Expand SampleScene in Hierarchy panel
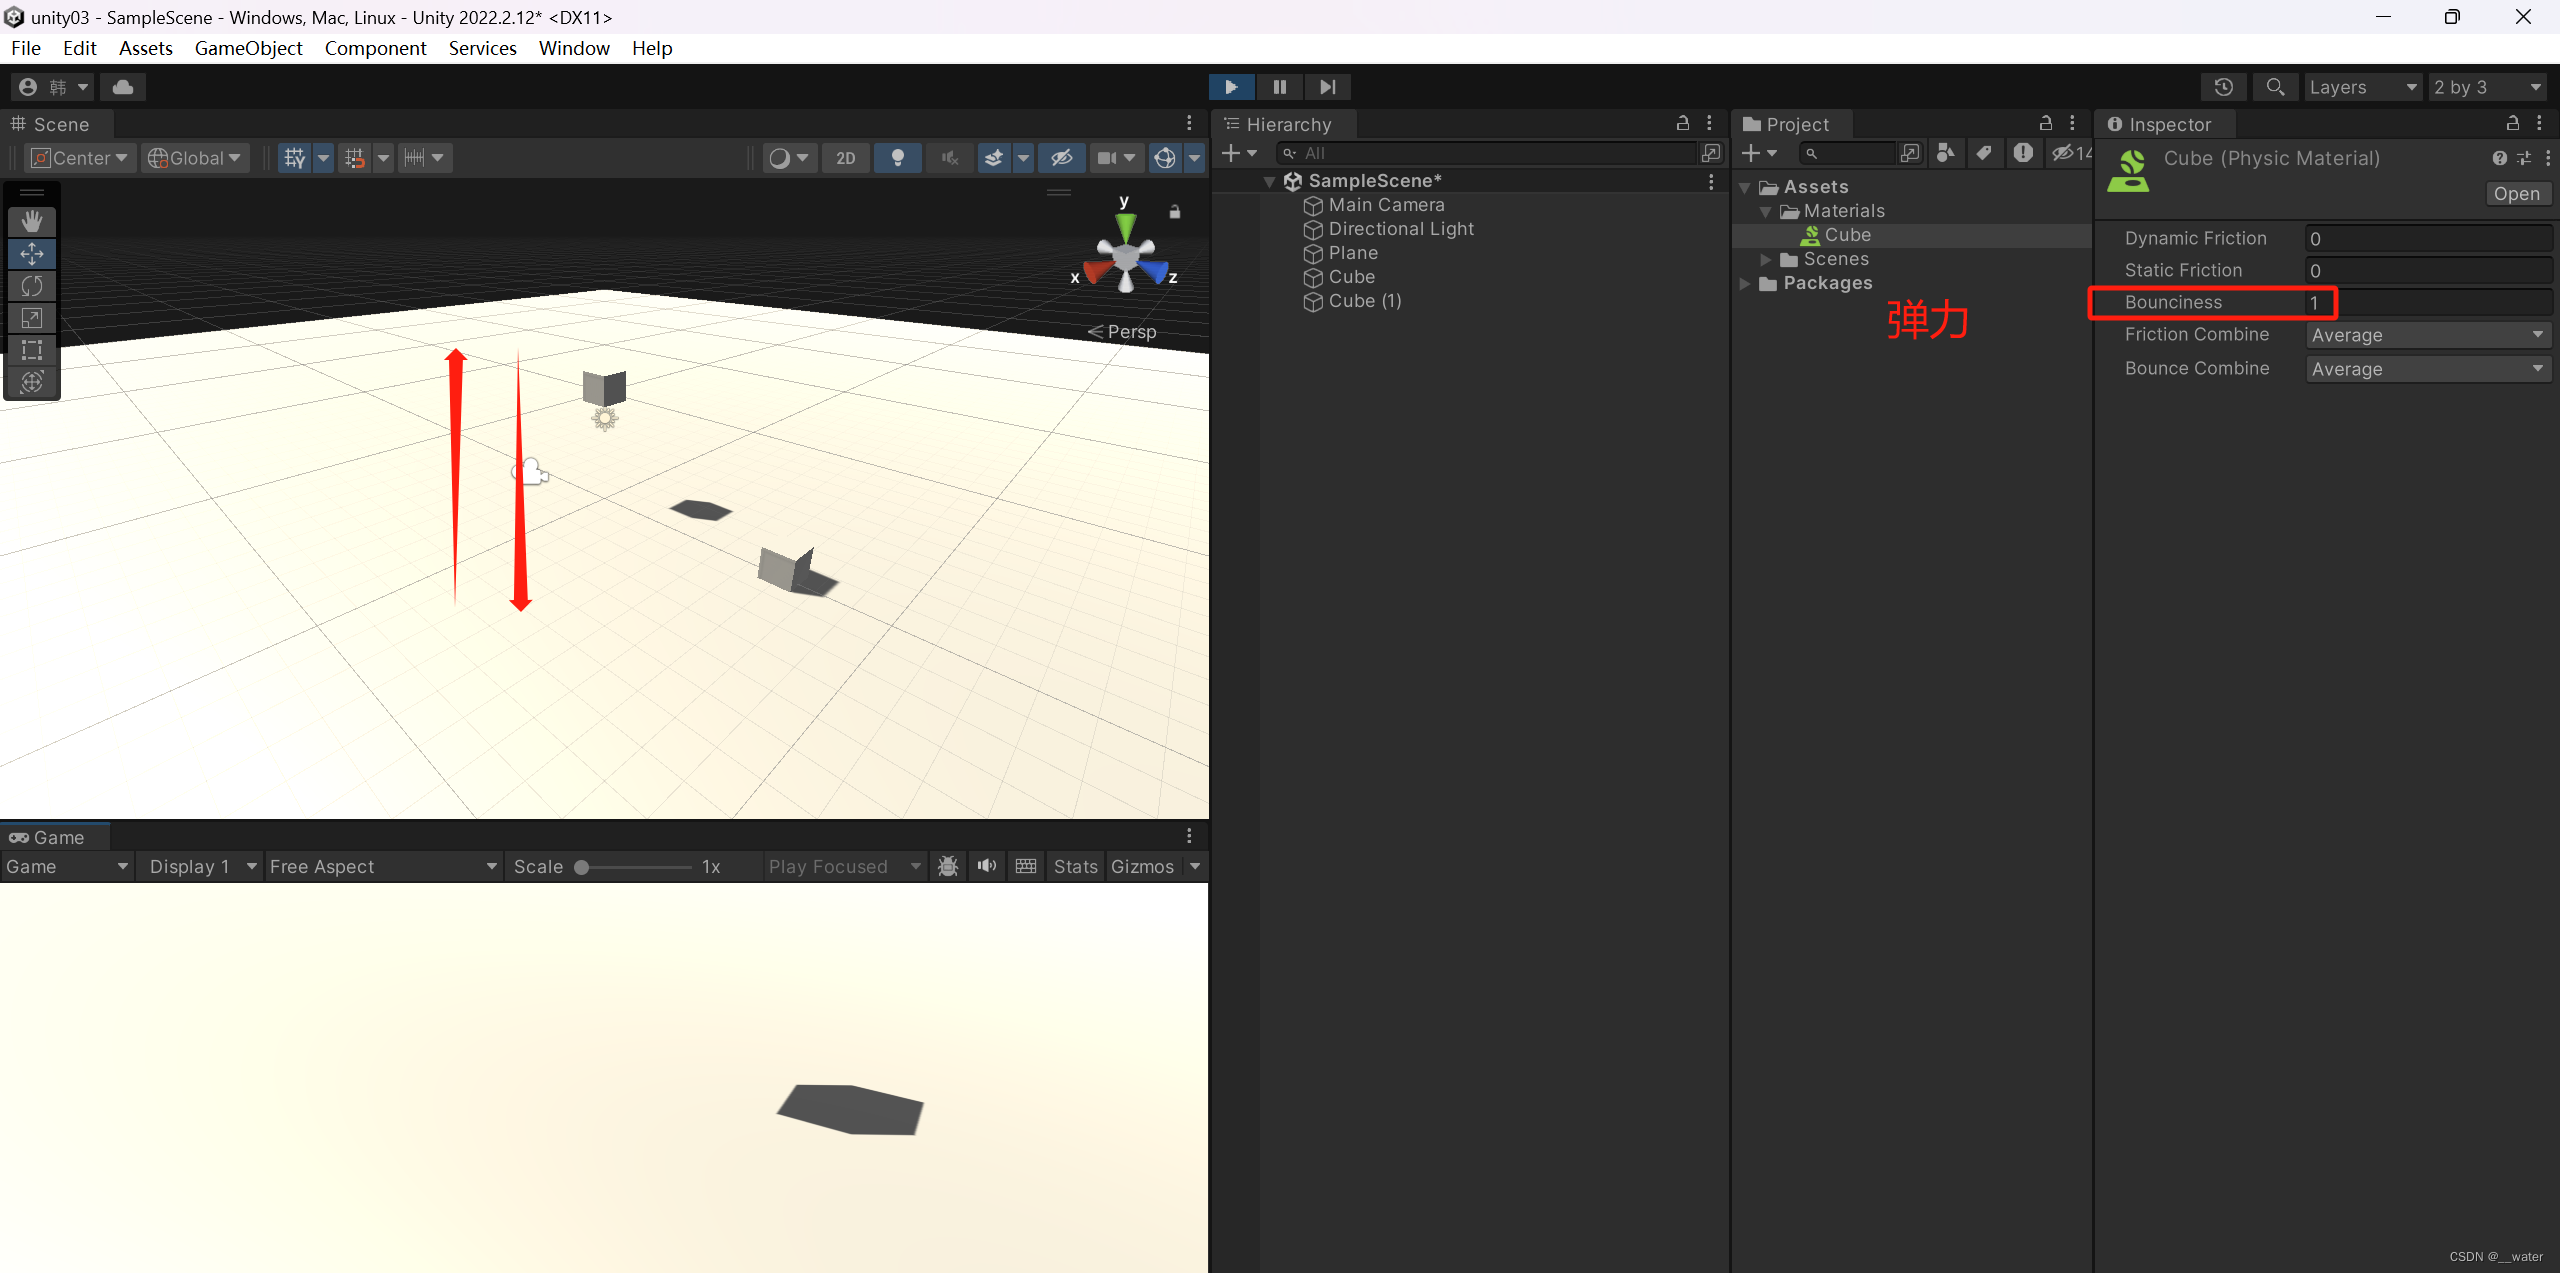 point(1282,180)
